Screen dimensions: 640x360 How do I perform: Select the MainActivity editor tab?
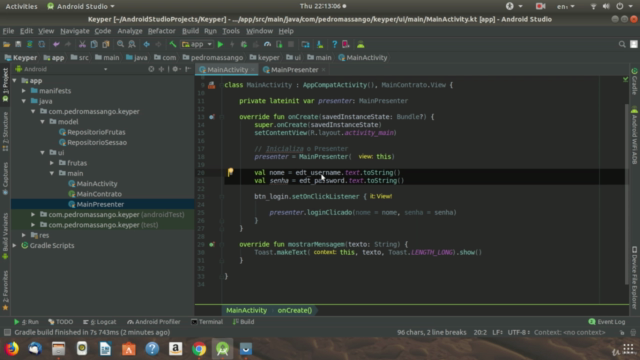[x=227, y=70]
